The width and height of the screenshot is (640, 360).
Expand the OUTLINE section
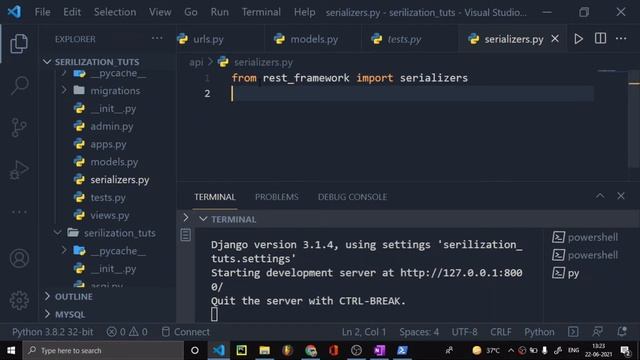click(68, 296)
